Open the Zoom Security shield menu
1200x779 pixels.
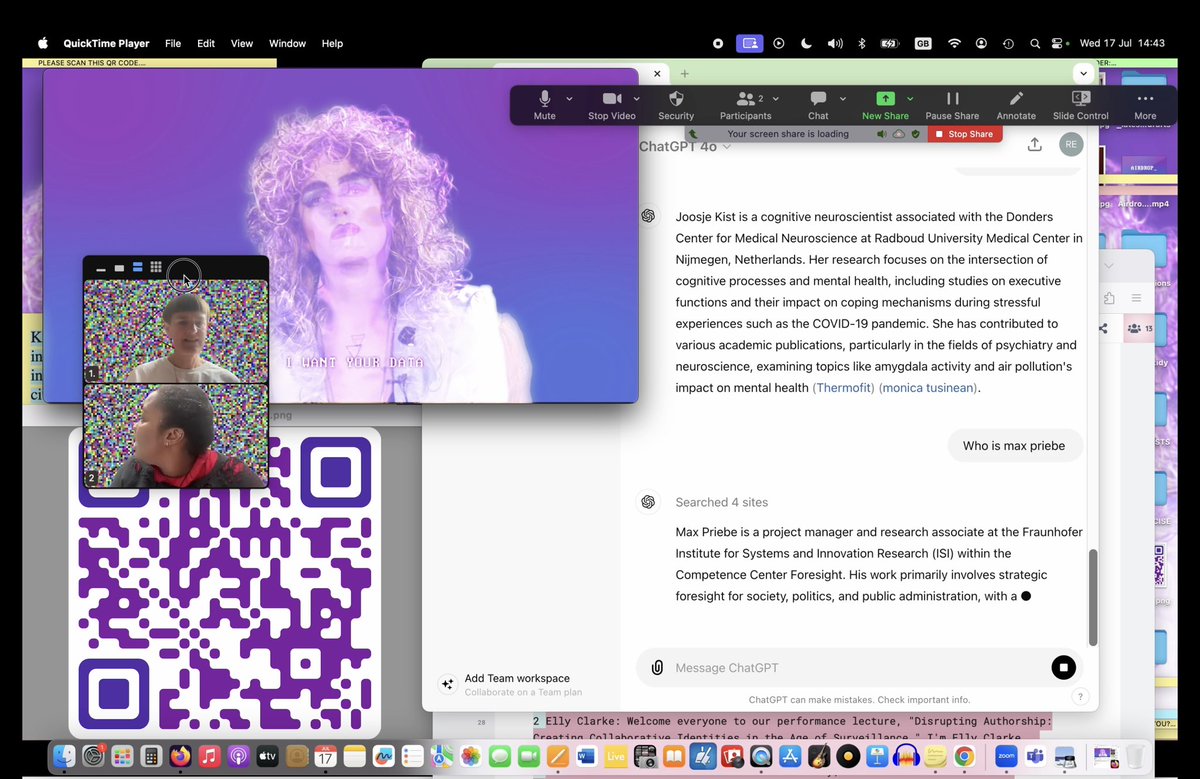676,105
